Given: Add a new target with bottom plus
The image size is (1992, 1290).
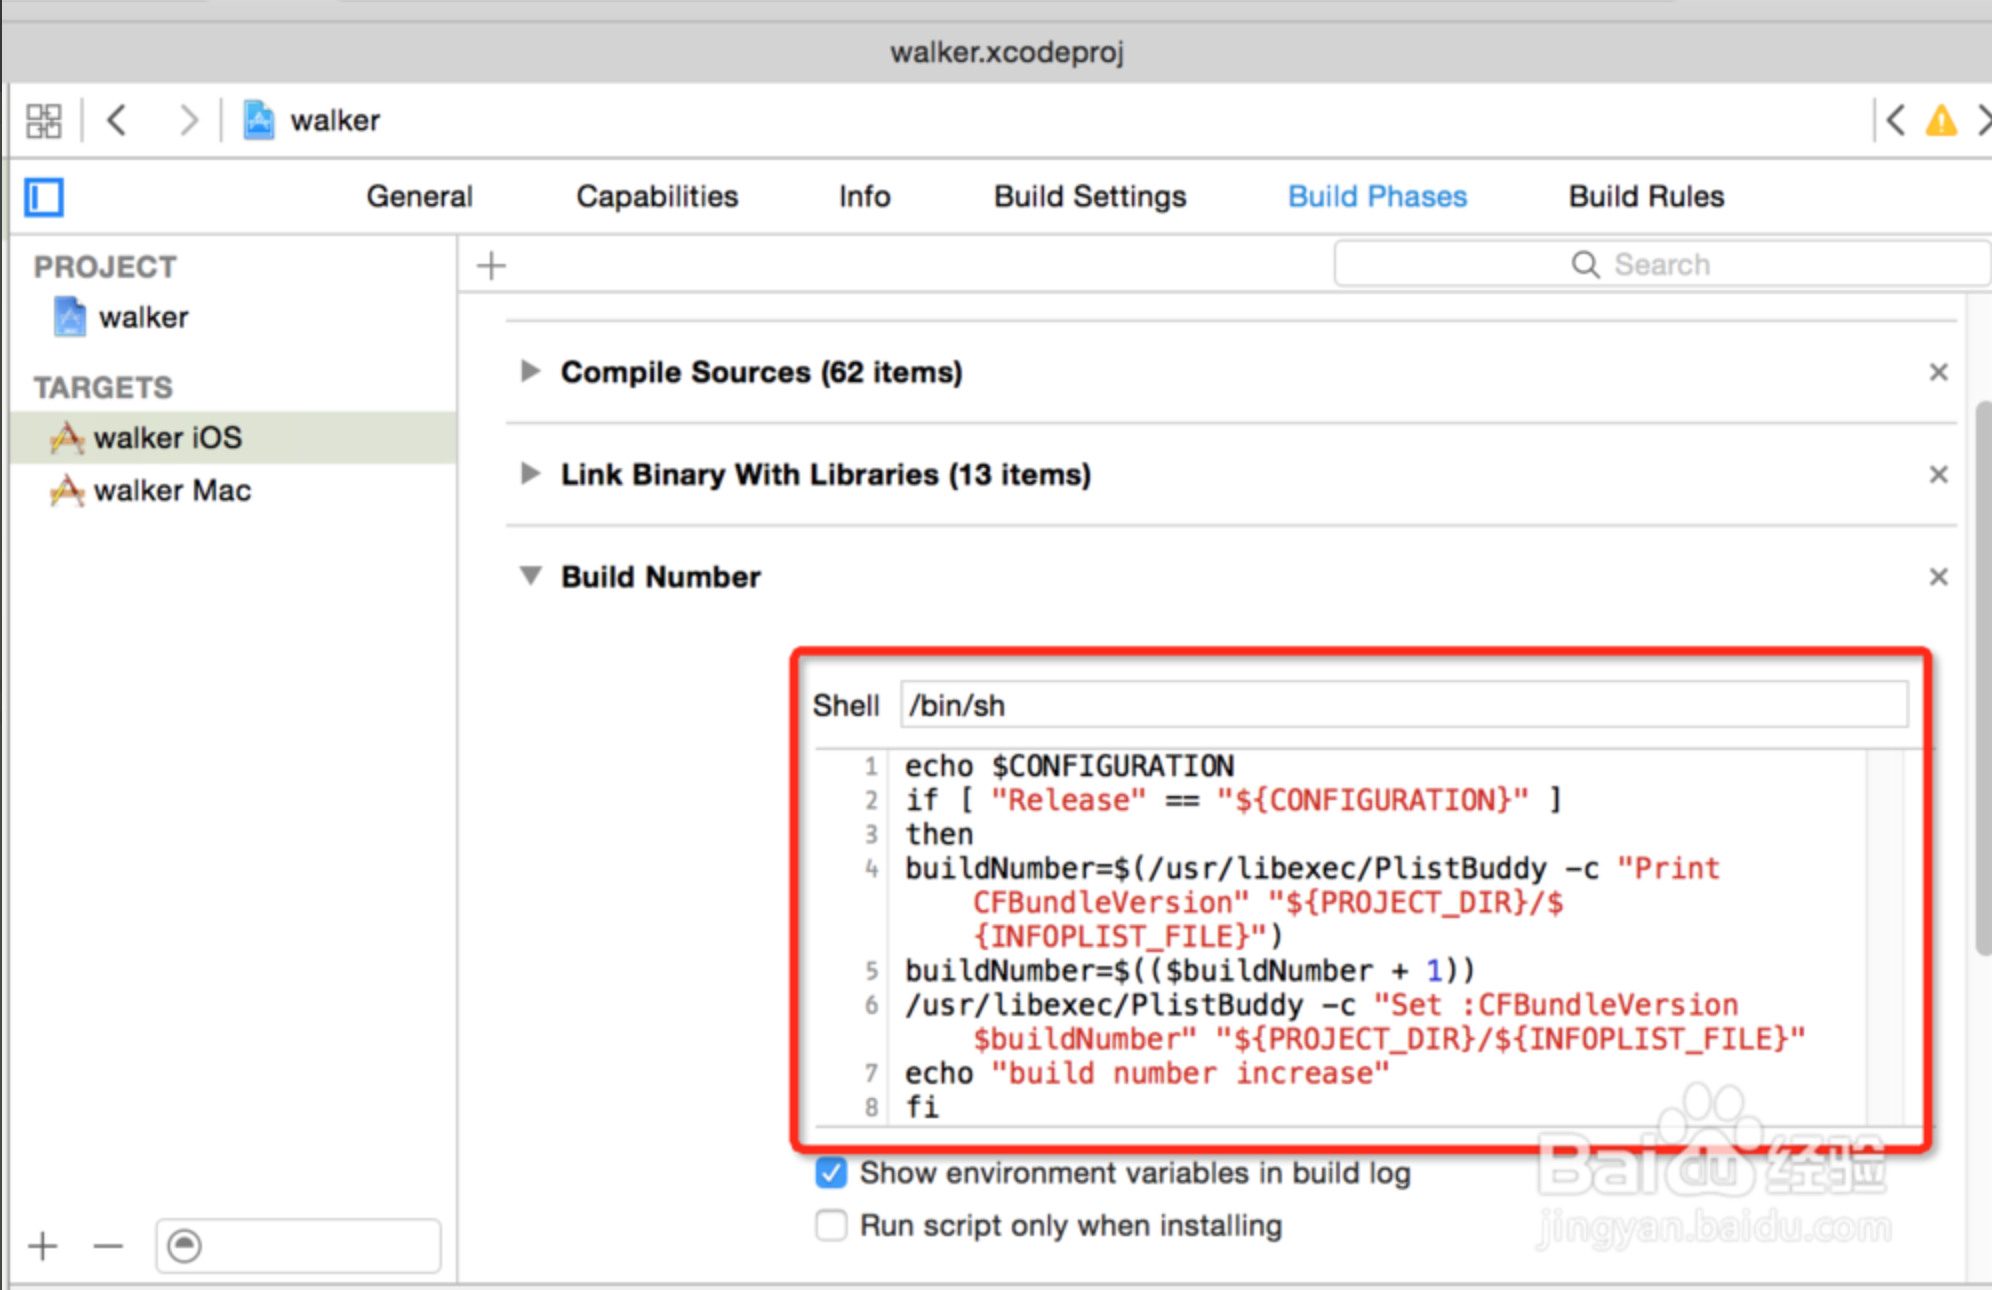Looking at the screenshot, I should click(42, 1246).
